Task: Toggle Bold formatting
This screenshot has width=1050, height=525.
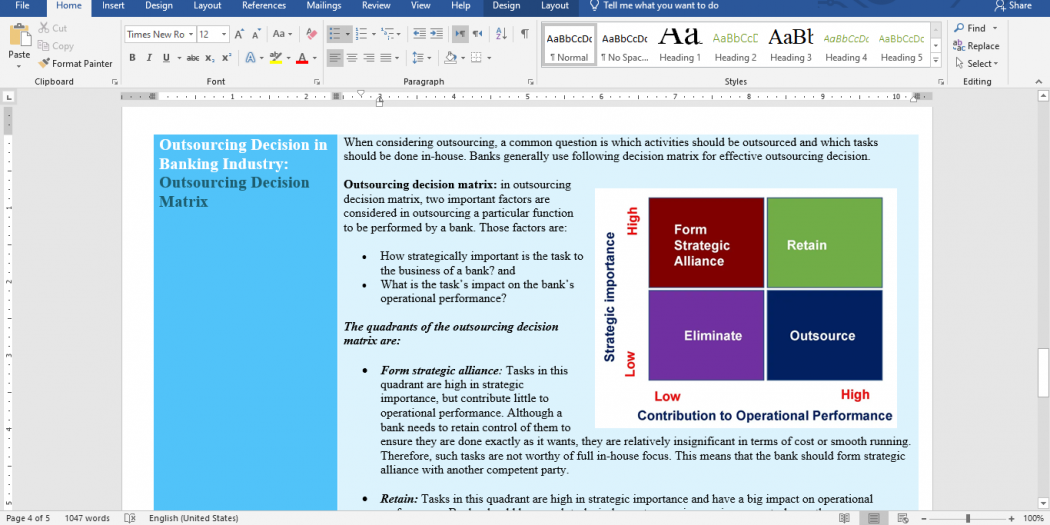Action: [x=133, y=58]
